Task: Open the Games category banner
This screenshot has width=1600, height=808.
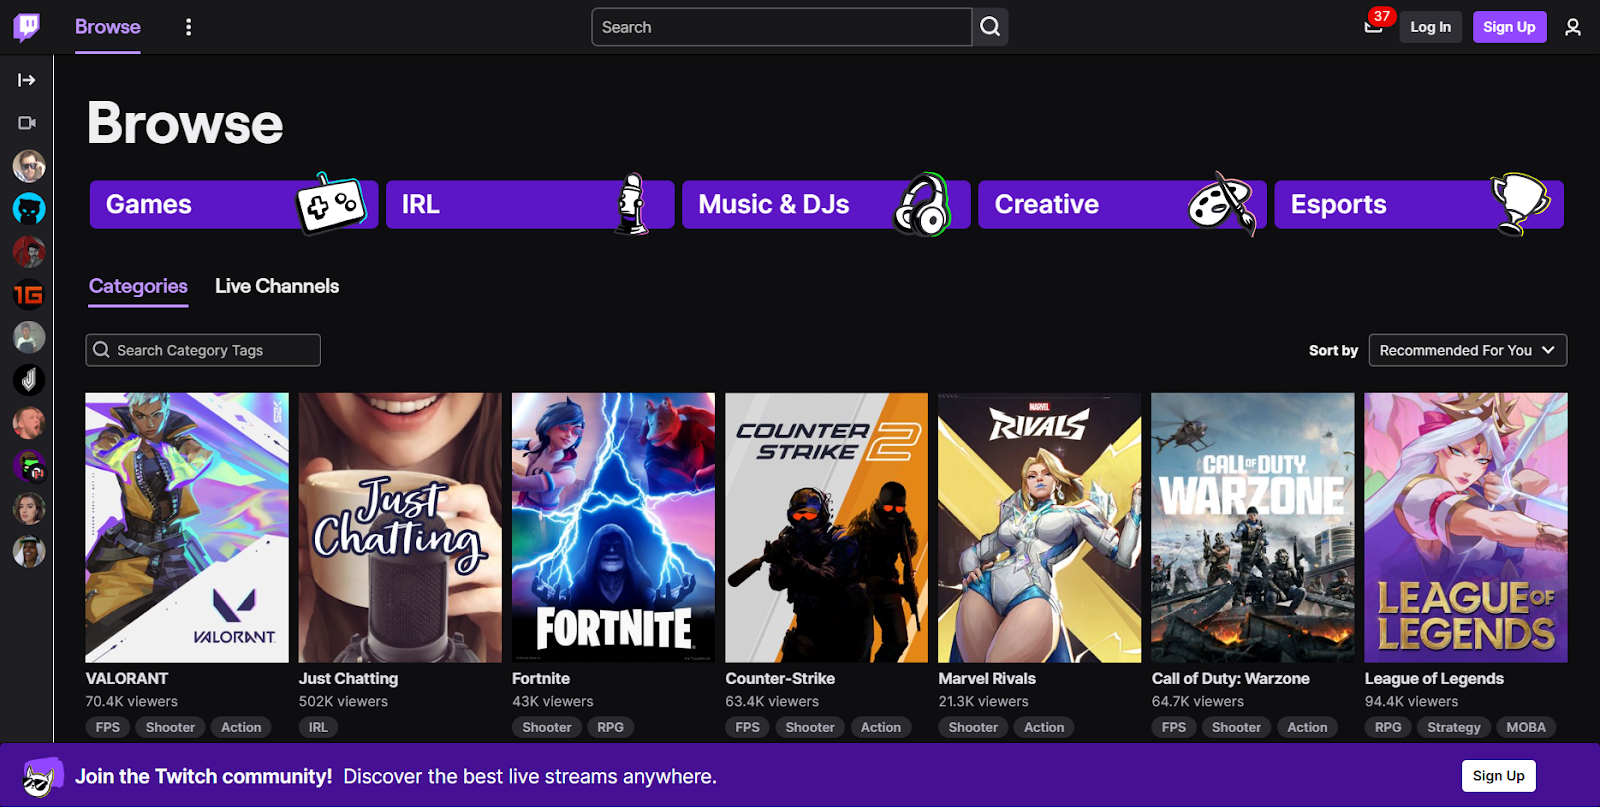Action: (234, 205)
